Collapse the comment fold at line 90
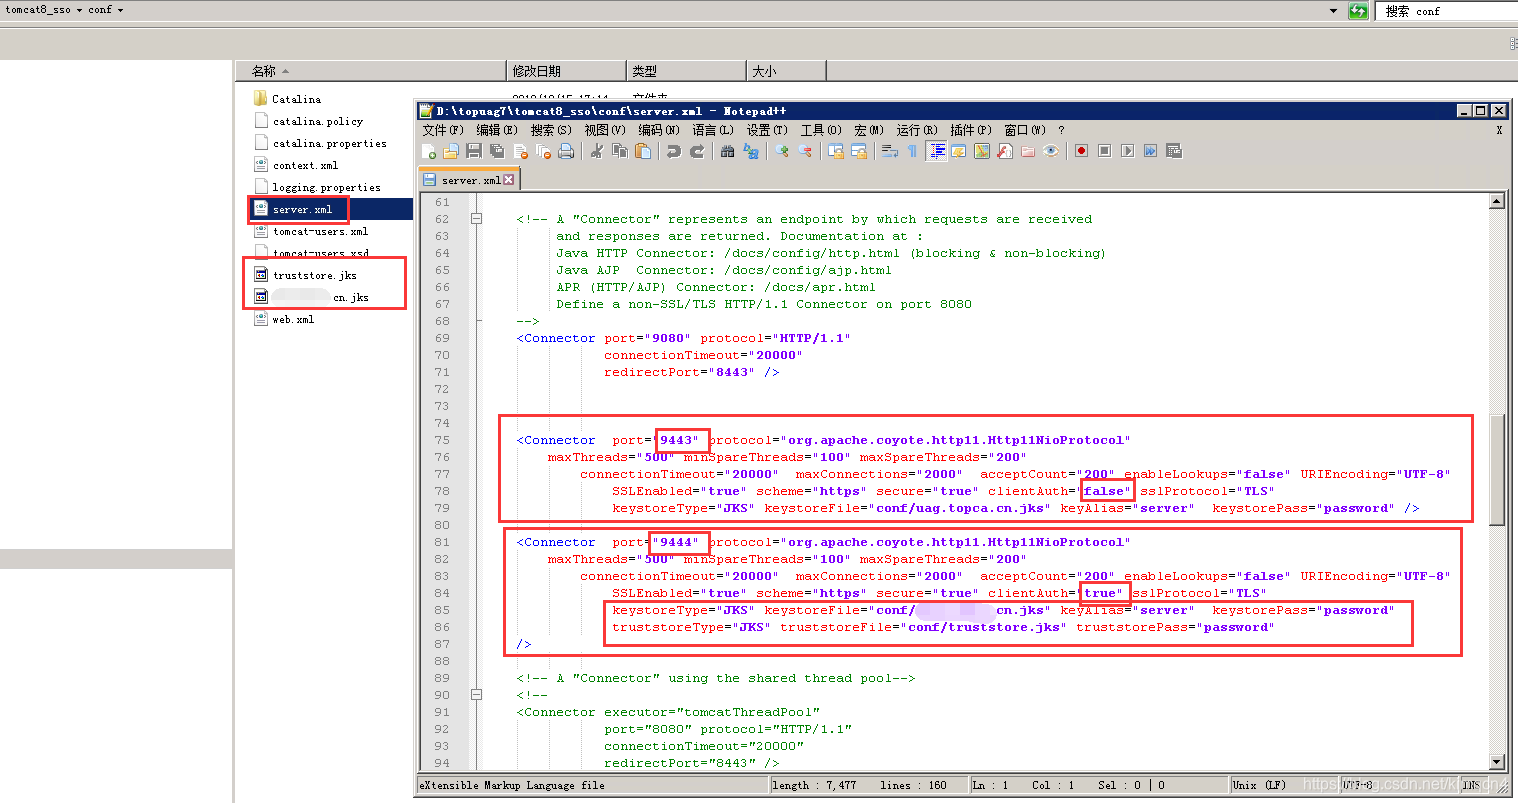 [x=477, y=695]
